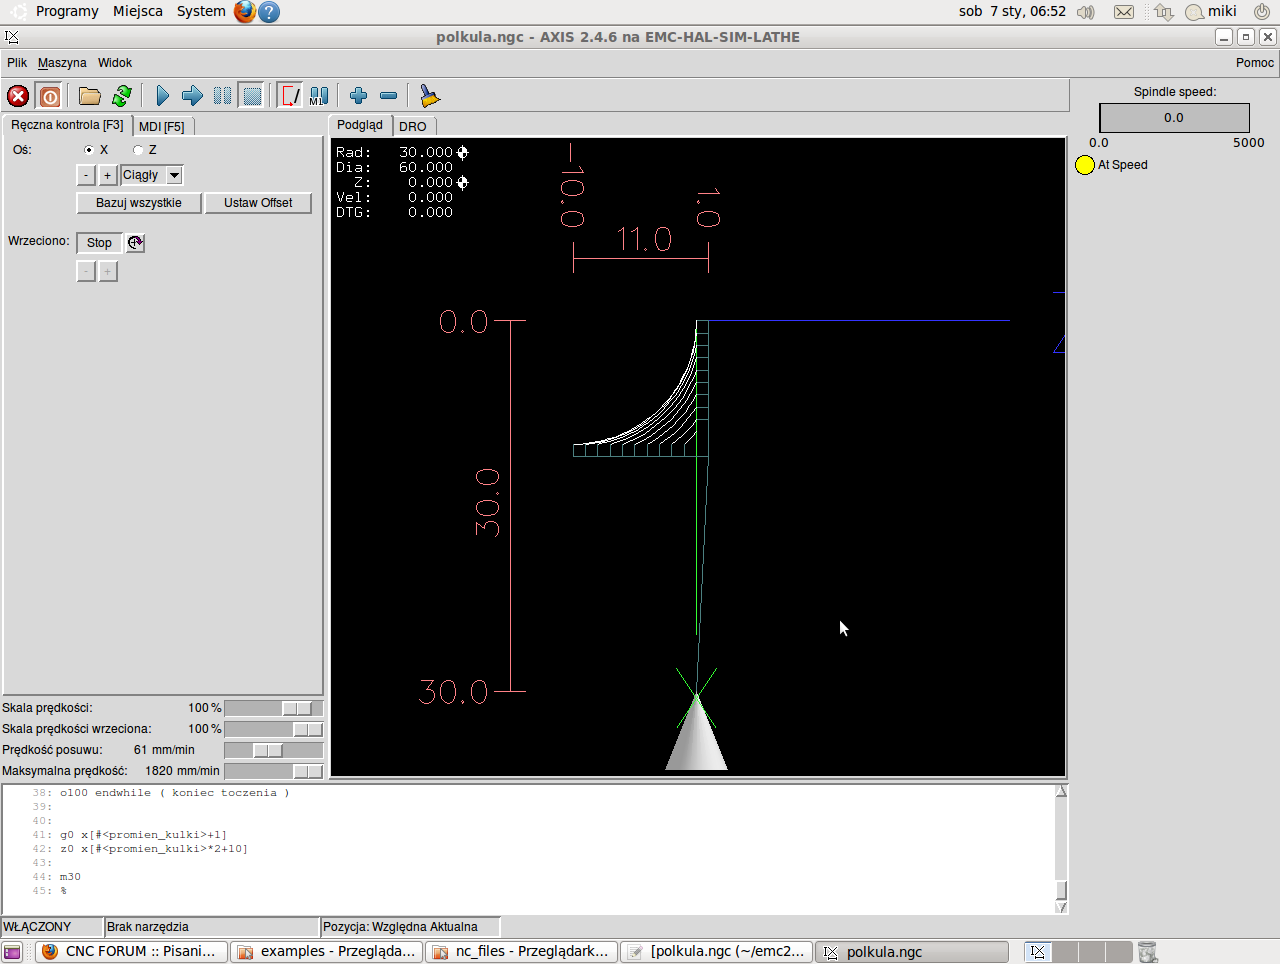Execute next line with the step arrow

(x=192, y=96)
